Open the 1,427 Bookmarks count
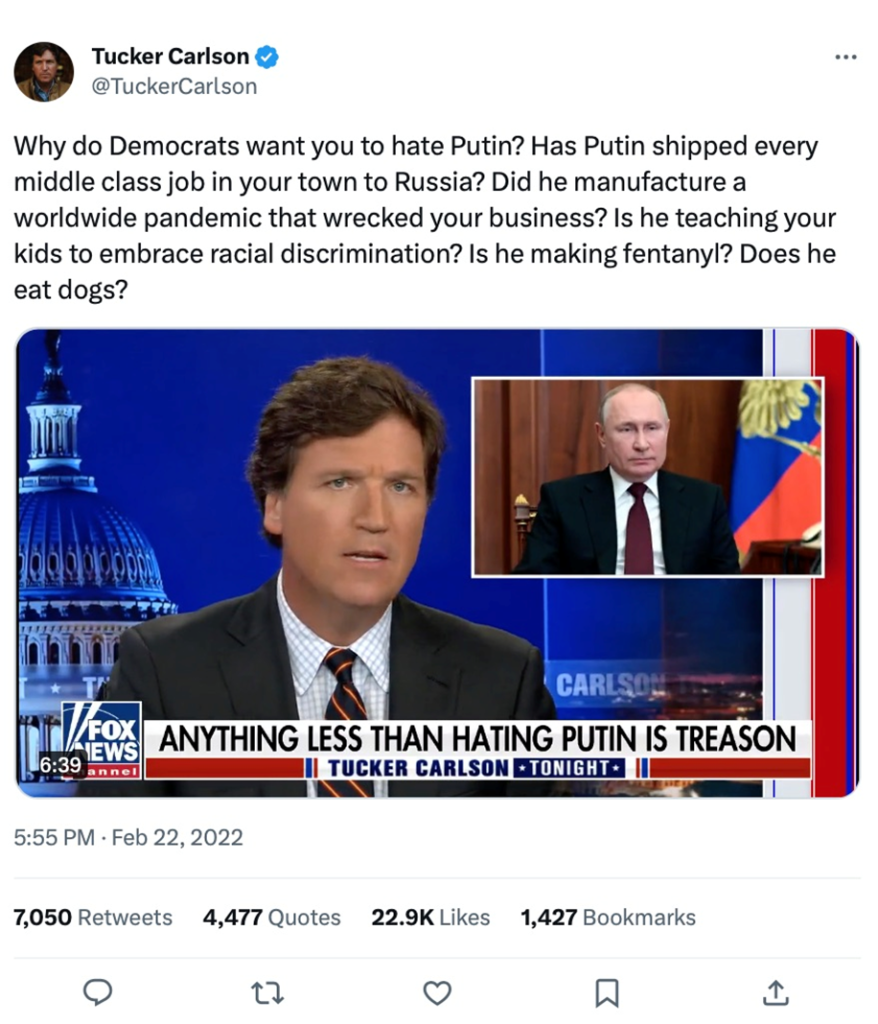This screenshot has width=878, height=1024. 608,918
